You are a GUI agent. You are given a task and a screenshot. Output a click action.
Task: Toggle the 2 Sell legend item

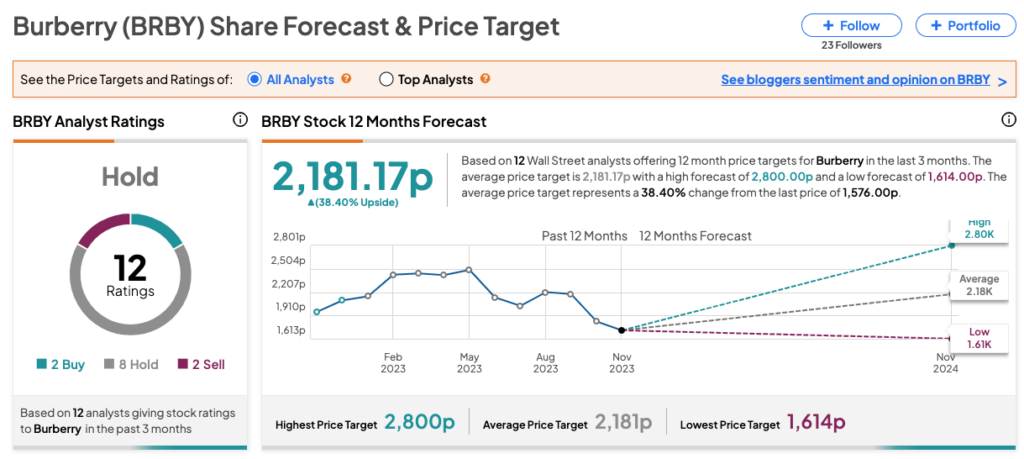point(201,365)
